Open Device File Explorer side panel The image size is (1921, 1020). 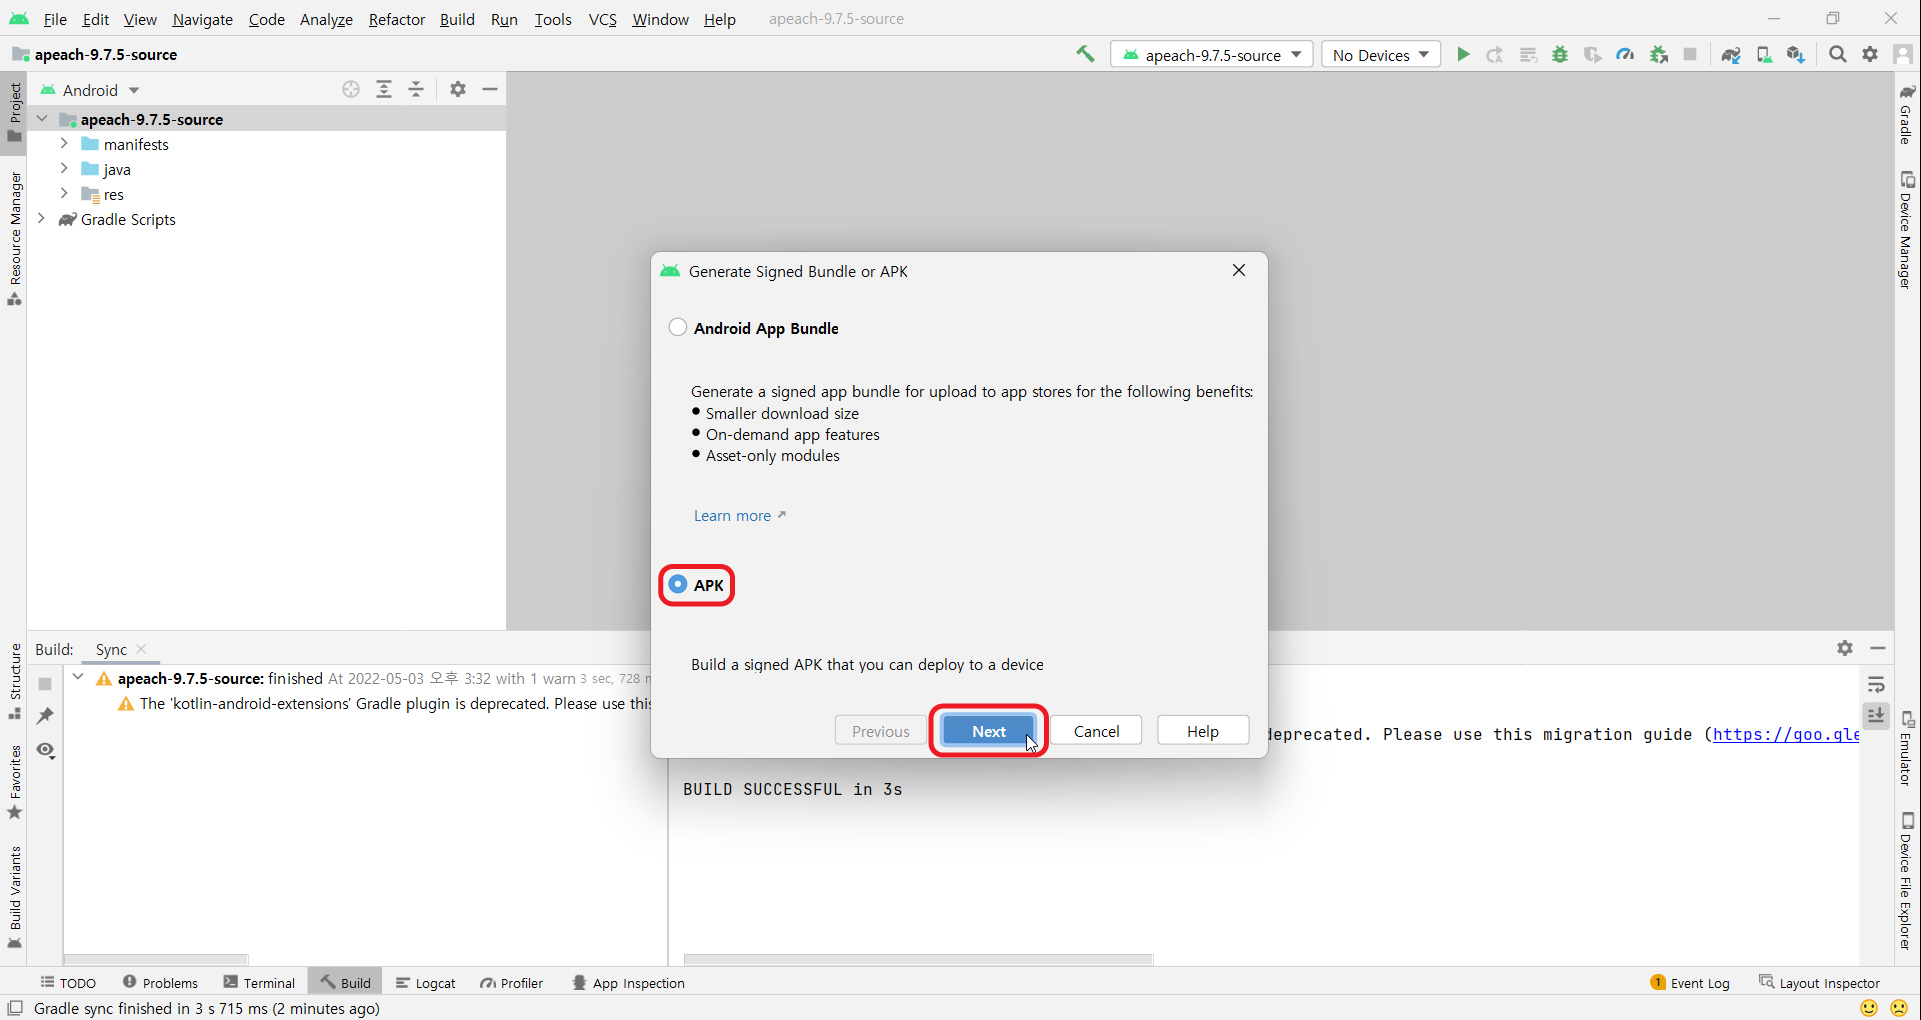[x=1907, y=880]
